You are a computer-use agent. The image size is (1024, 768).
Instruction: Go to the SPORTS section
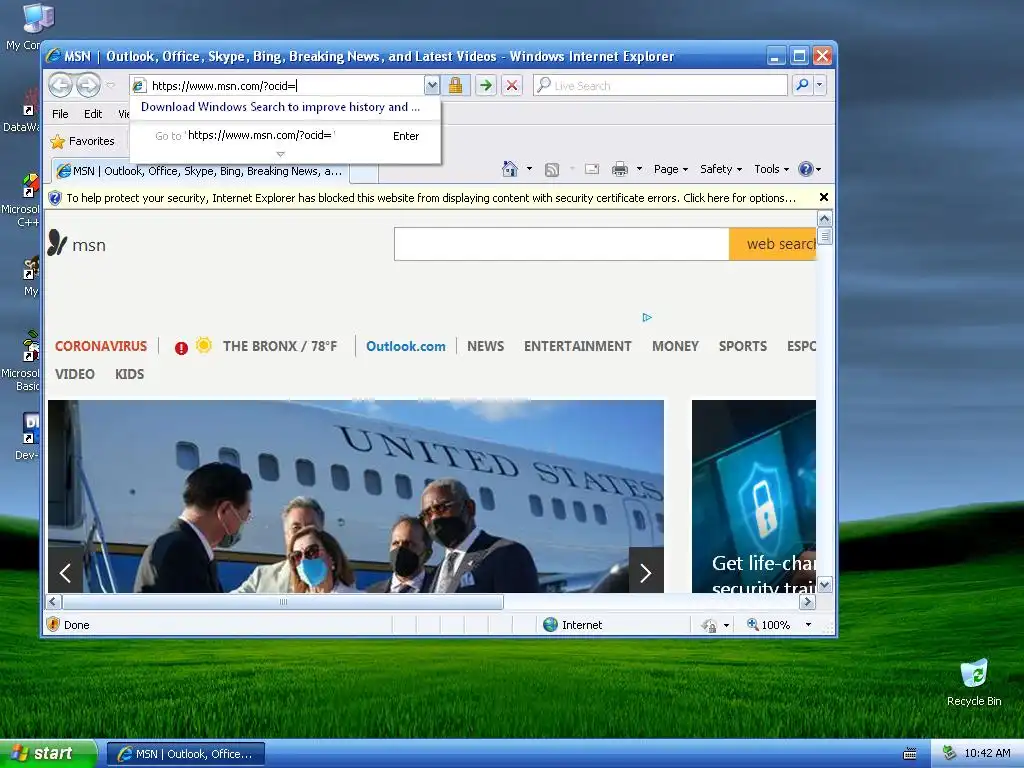tap(743, 346)
